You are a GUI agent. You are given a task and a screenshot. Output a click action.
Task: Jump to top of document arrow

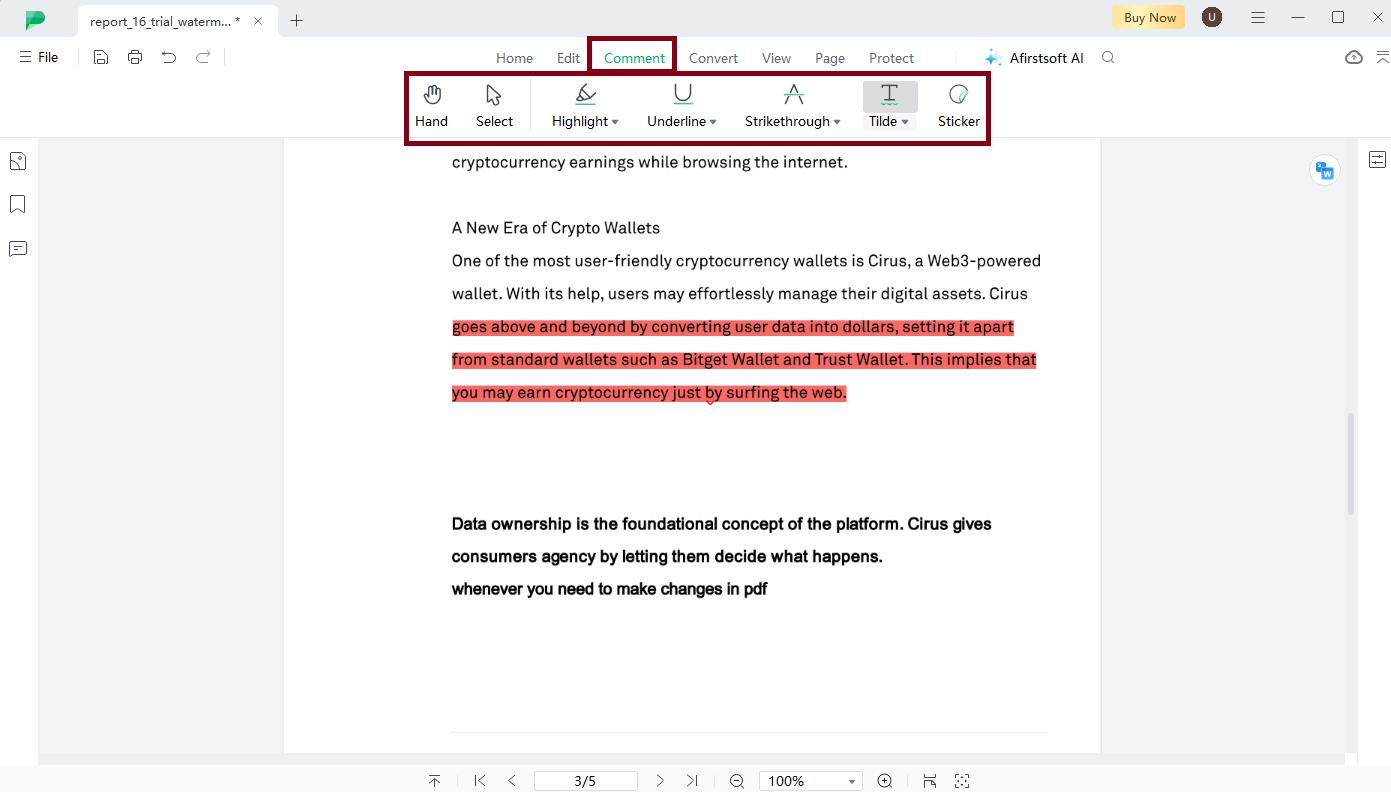(x=434, y=781)
